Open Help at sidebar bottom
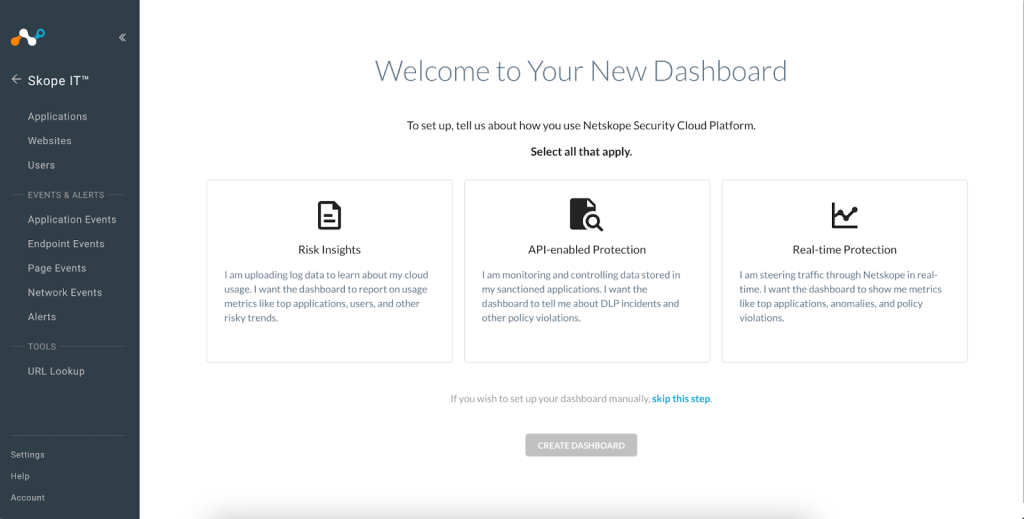The height and width of the screenshot is (519, 1024). [20, 476]
